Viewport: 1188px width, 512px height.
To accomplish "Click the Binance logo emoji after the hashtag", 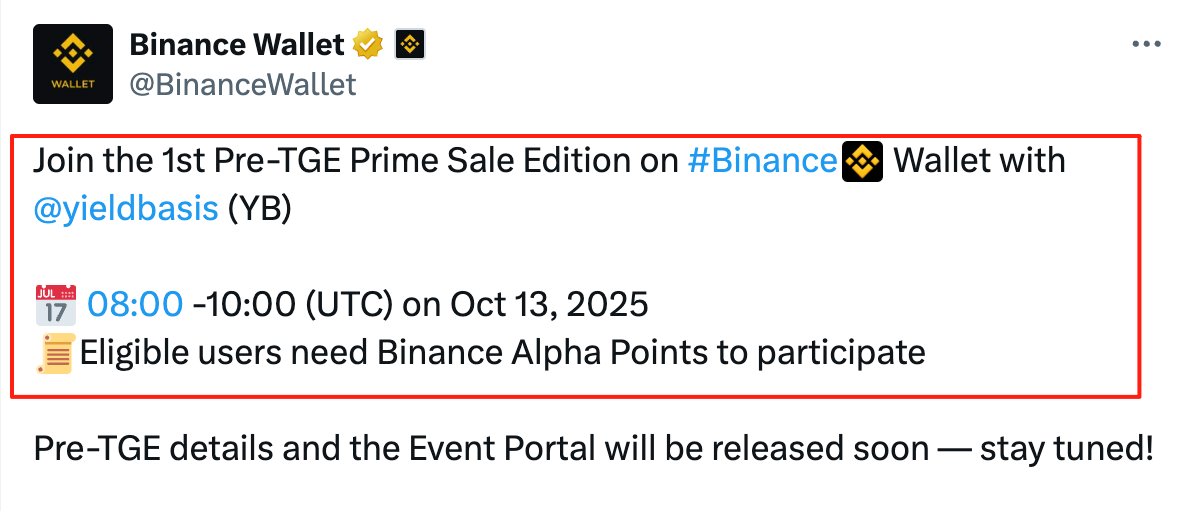I will 861,161.
